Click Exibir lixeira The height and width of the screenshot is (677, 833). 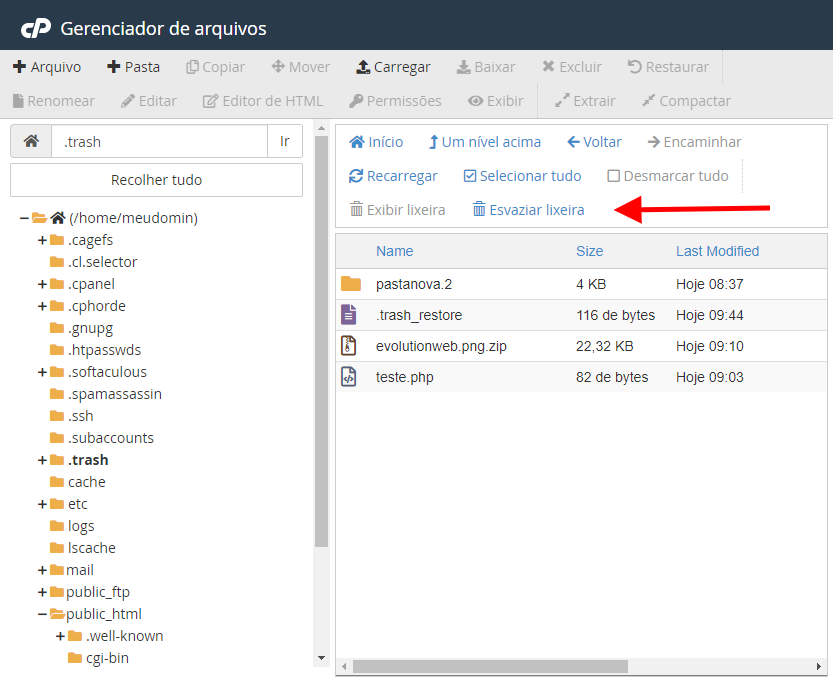pos(397,210)
